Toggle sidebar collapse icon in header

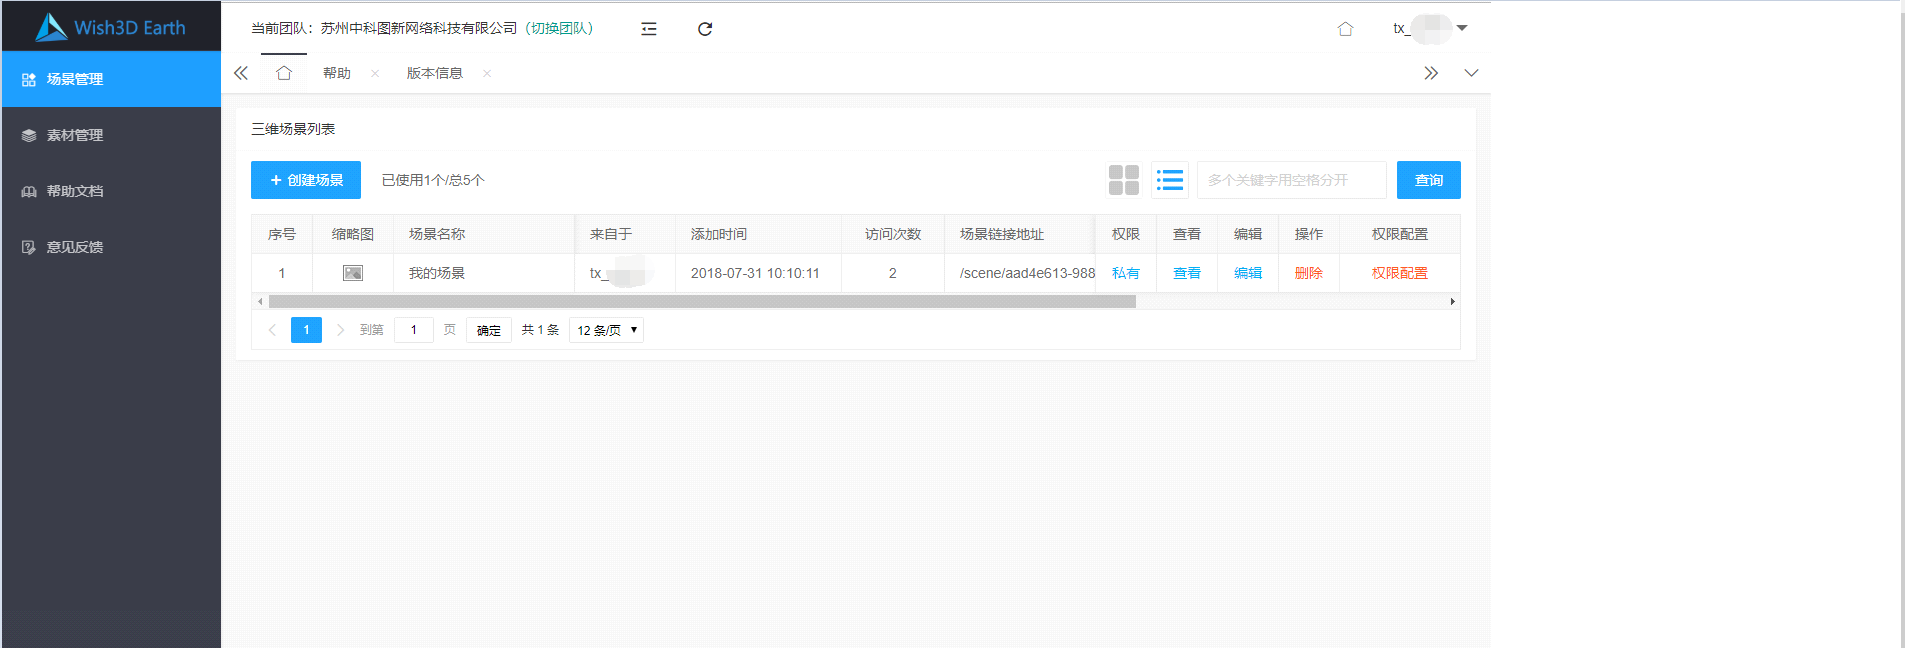pyautogui.click(x=649, y=29)
